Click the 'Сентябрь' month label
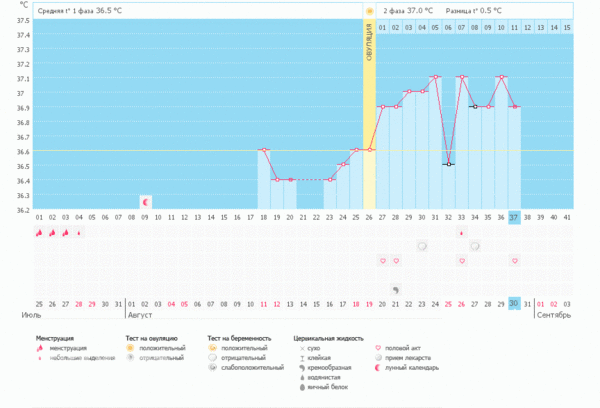This screenshot has height=408, width=600. 553,315
